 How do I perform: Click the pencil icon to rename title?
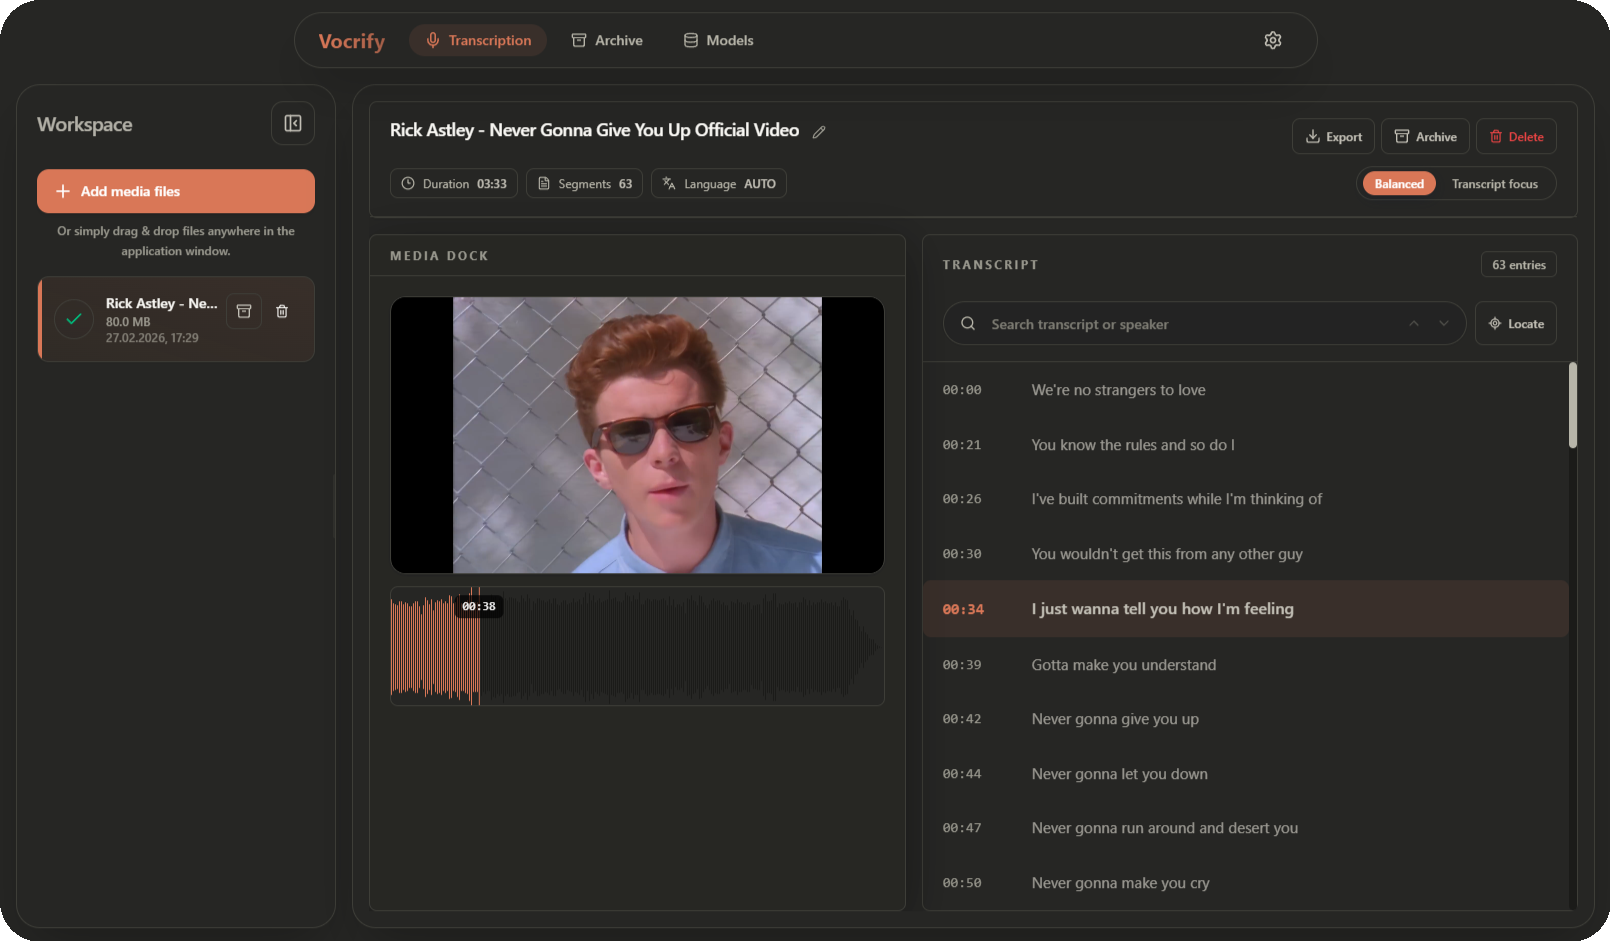click(x=819, y=132)
